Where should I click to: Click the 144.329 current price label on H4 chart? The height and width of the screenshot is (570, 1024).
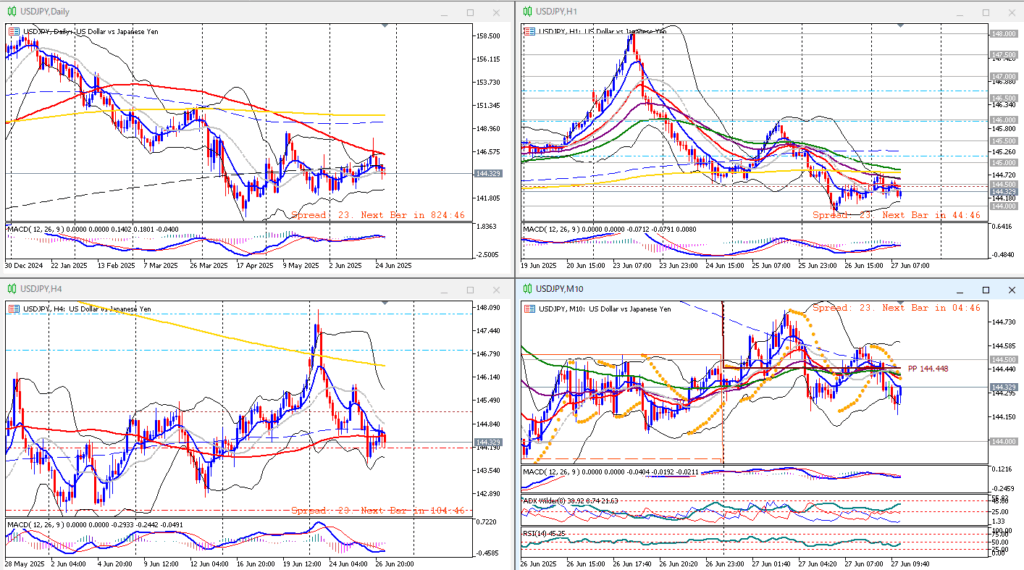(488, 443)
